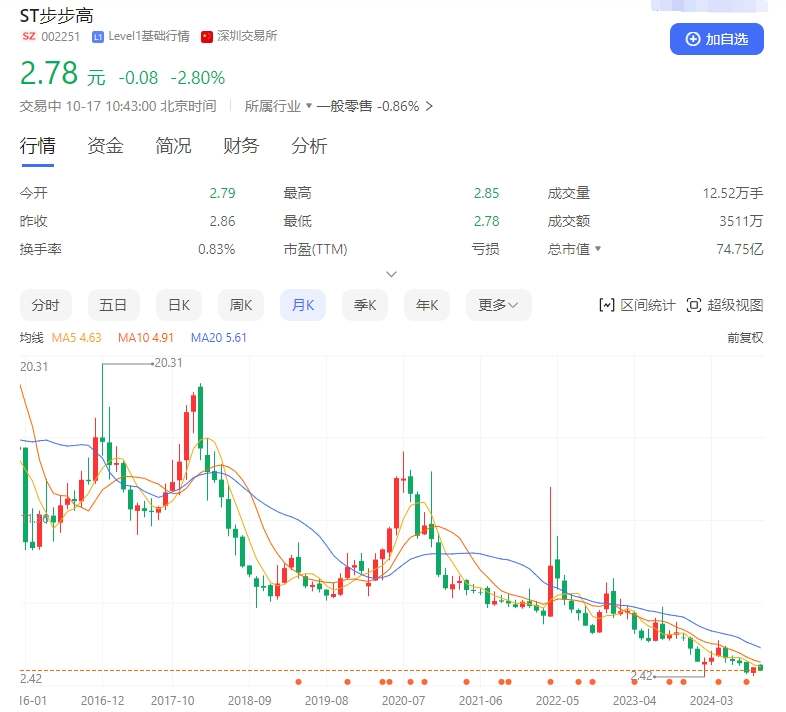This screenshot has height=712, width=786.
Task: Click the MA10 4.91 indicator label
Action: coord(146,337)
